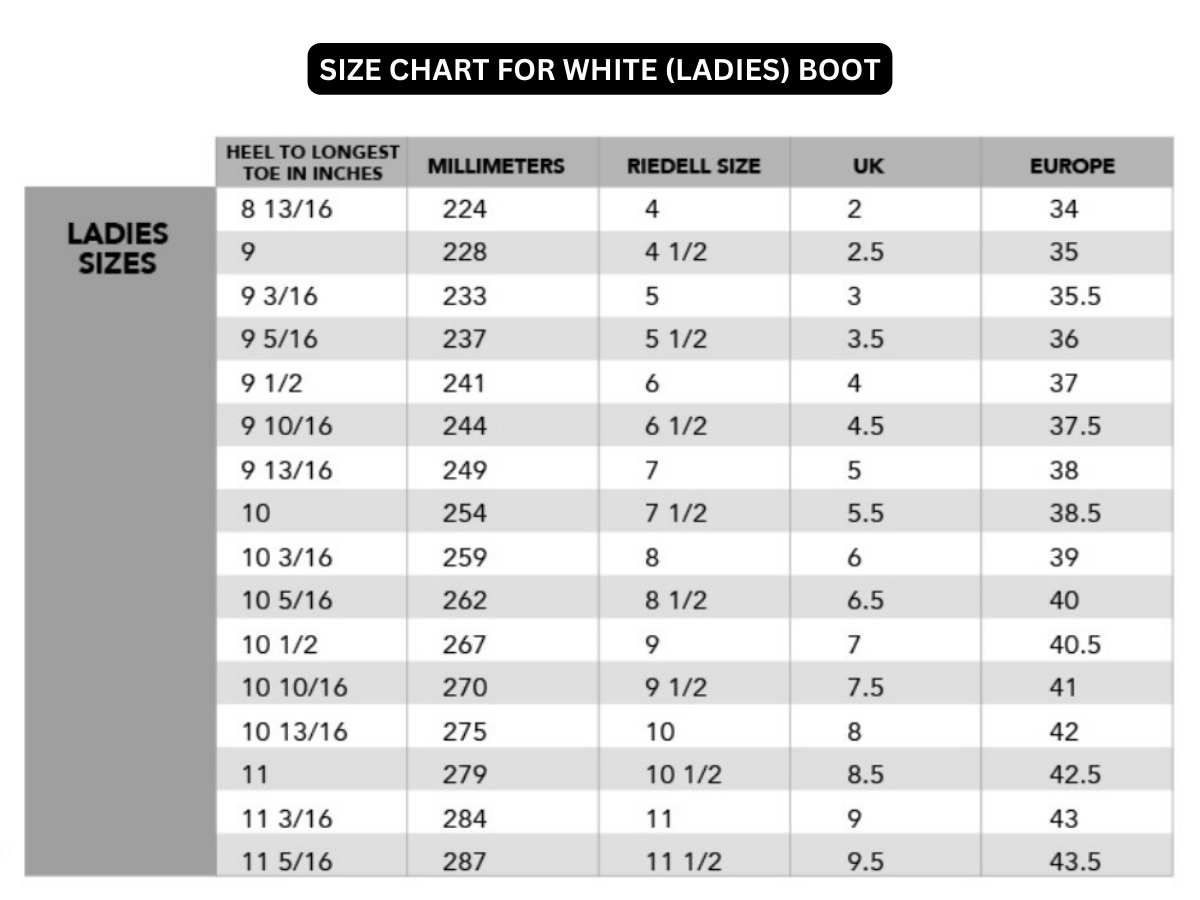Select the Riedell size 4 1/2 cell

tap(675, 253)
